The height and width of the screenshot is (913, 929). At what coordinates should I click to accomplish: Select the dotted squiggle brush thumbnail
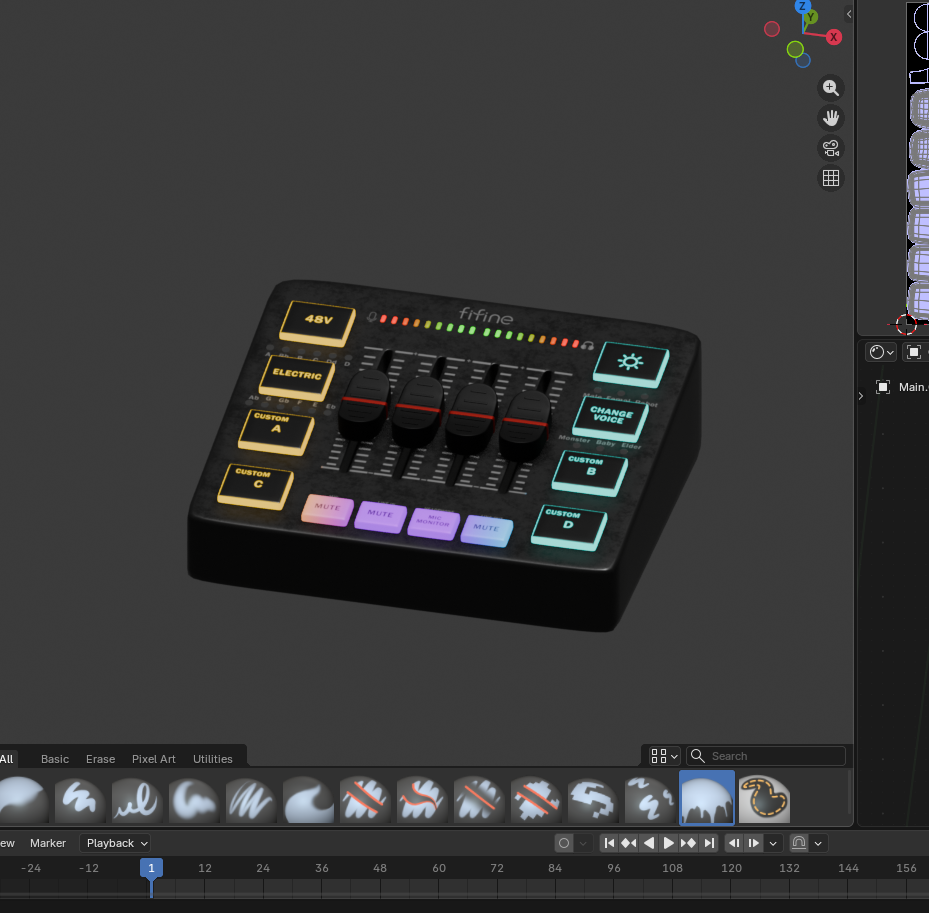[x=649, y=798]
